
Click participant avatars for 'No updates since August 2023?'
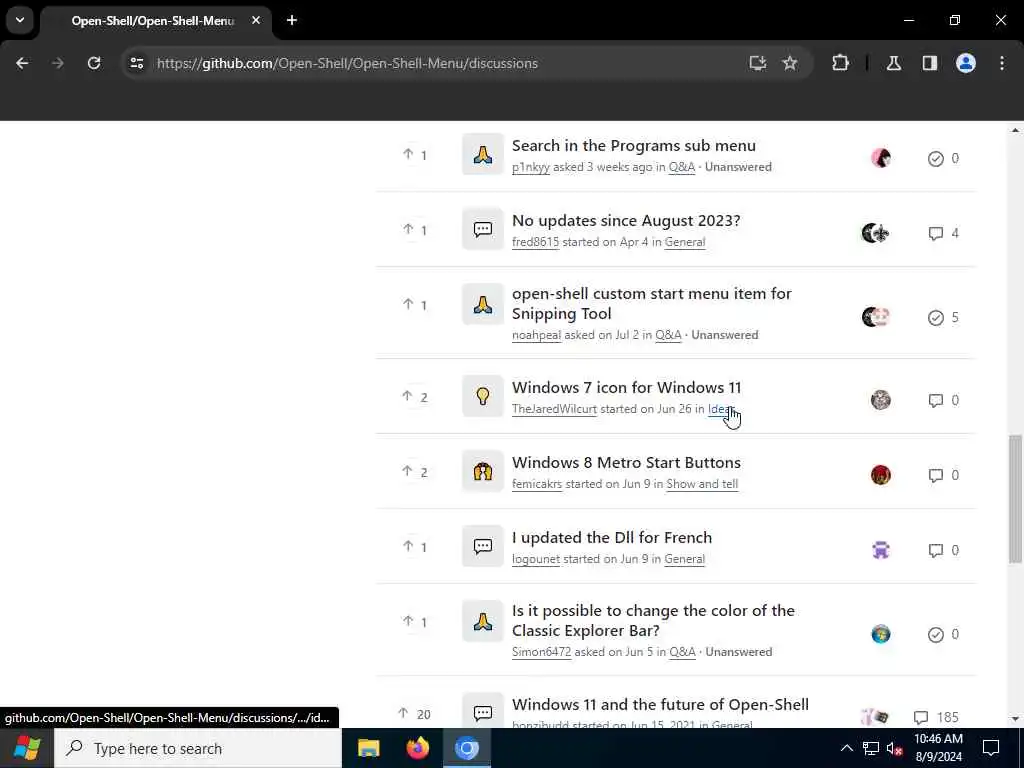coord(875,233)
